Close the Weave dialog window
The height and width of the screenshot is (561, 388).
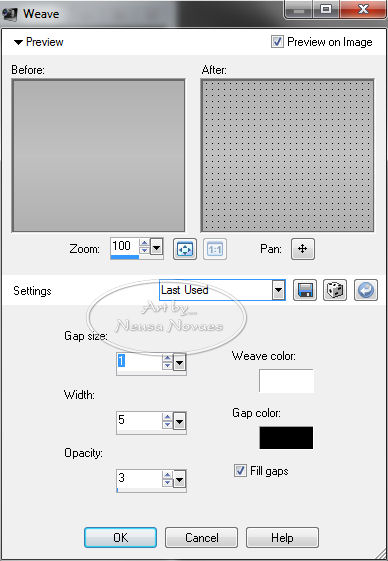[363, 9]
